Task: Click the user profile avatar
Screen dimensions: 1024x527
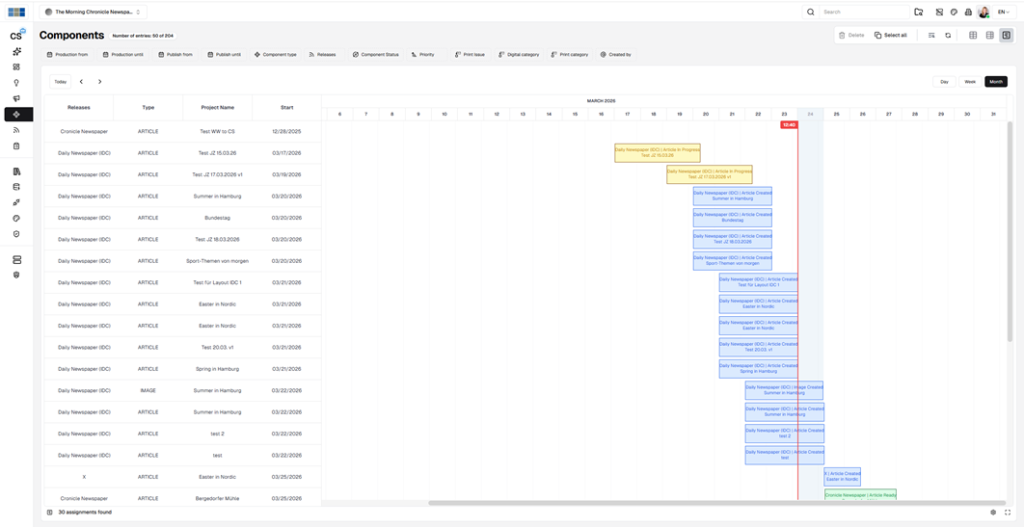Action: pos(984,12)
